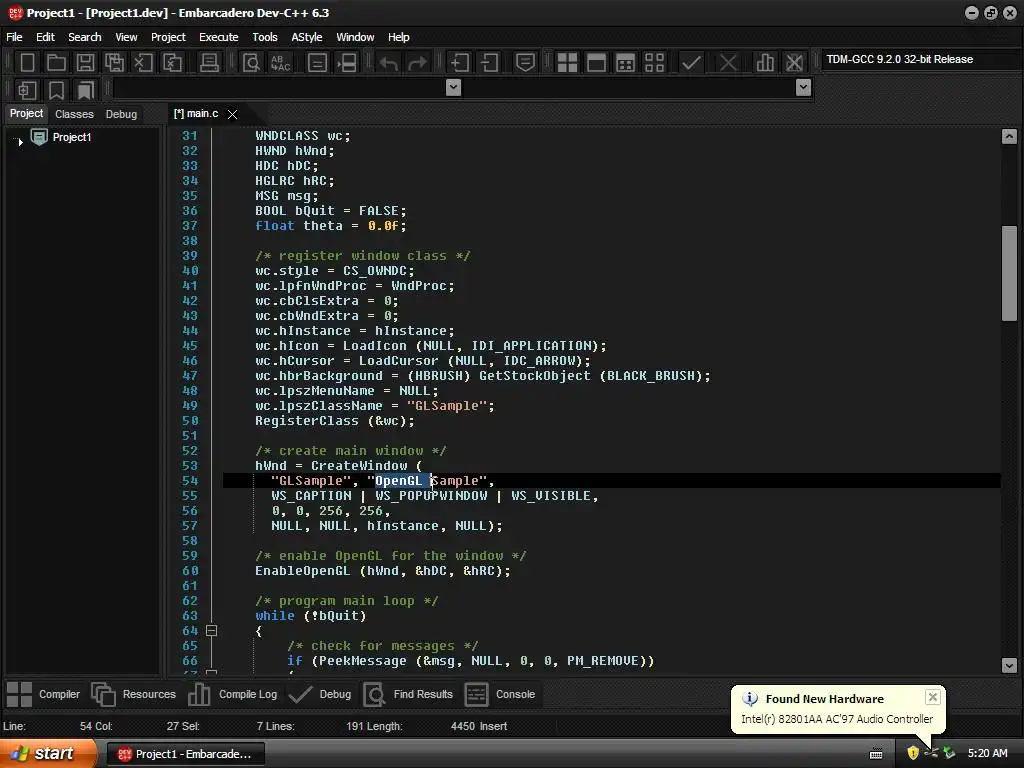Click the Delete profiling information icon
1024x768 pixels.
tap(794, 63)
